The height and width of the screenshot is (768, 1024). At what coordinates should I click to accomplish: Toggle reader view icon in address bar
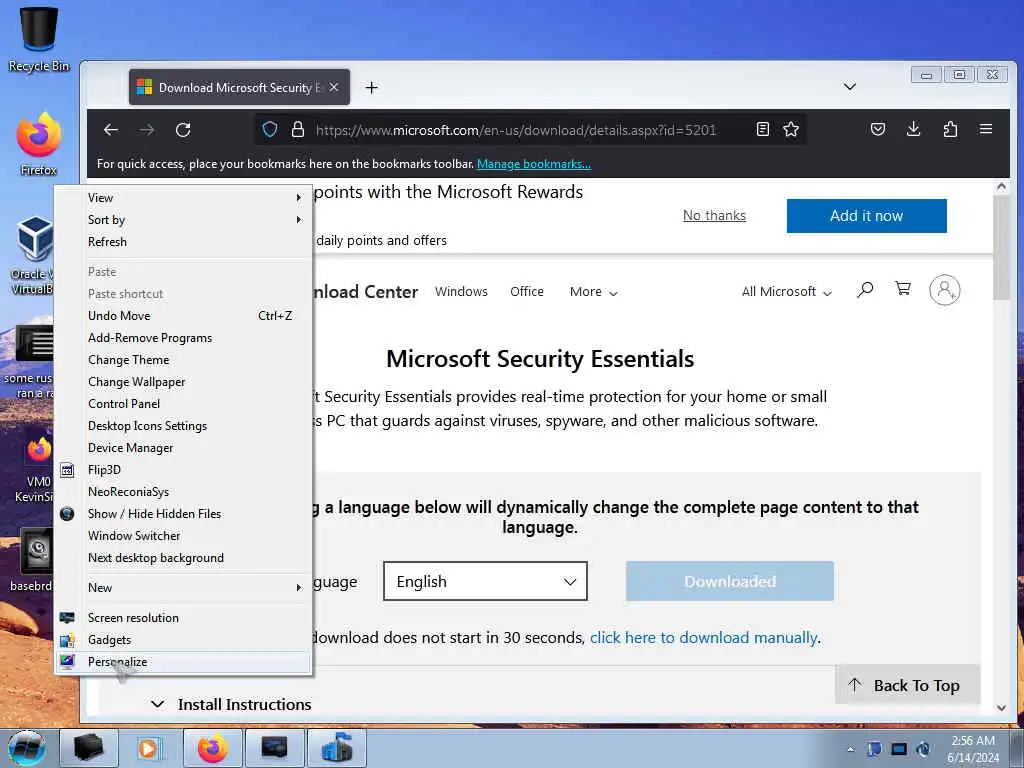[763, 129]
